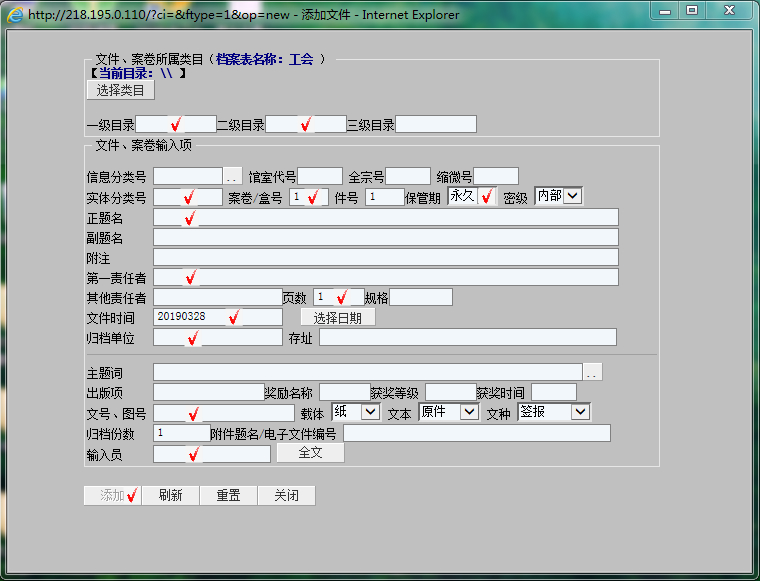Expand the 密级 dropdown showing 内部
This screenshot has width=760, height=581.
tap(571, 196)
